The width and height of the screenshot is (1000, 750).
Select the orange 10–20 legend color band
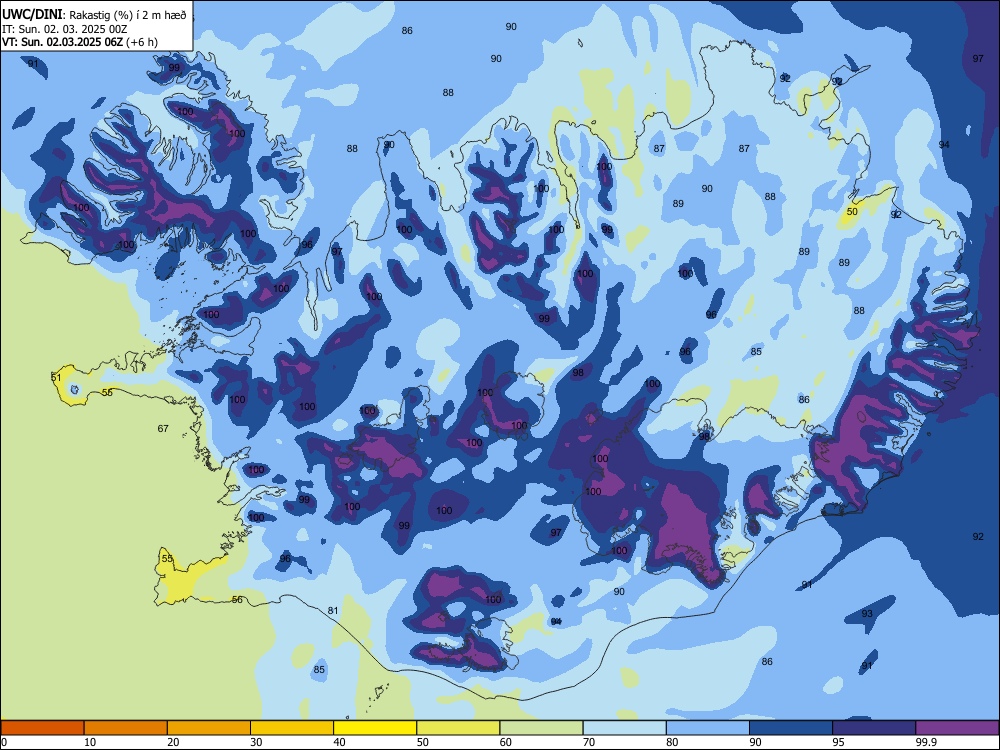click(x=126, y=728)
